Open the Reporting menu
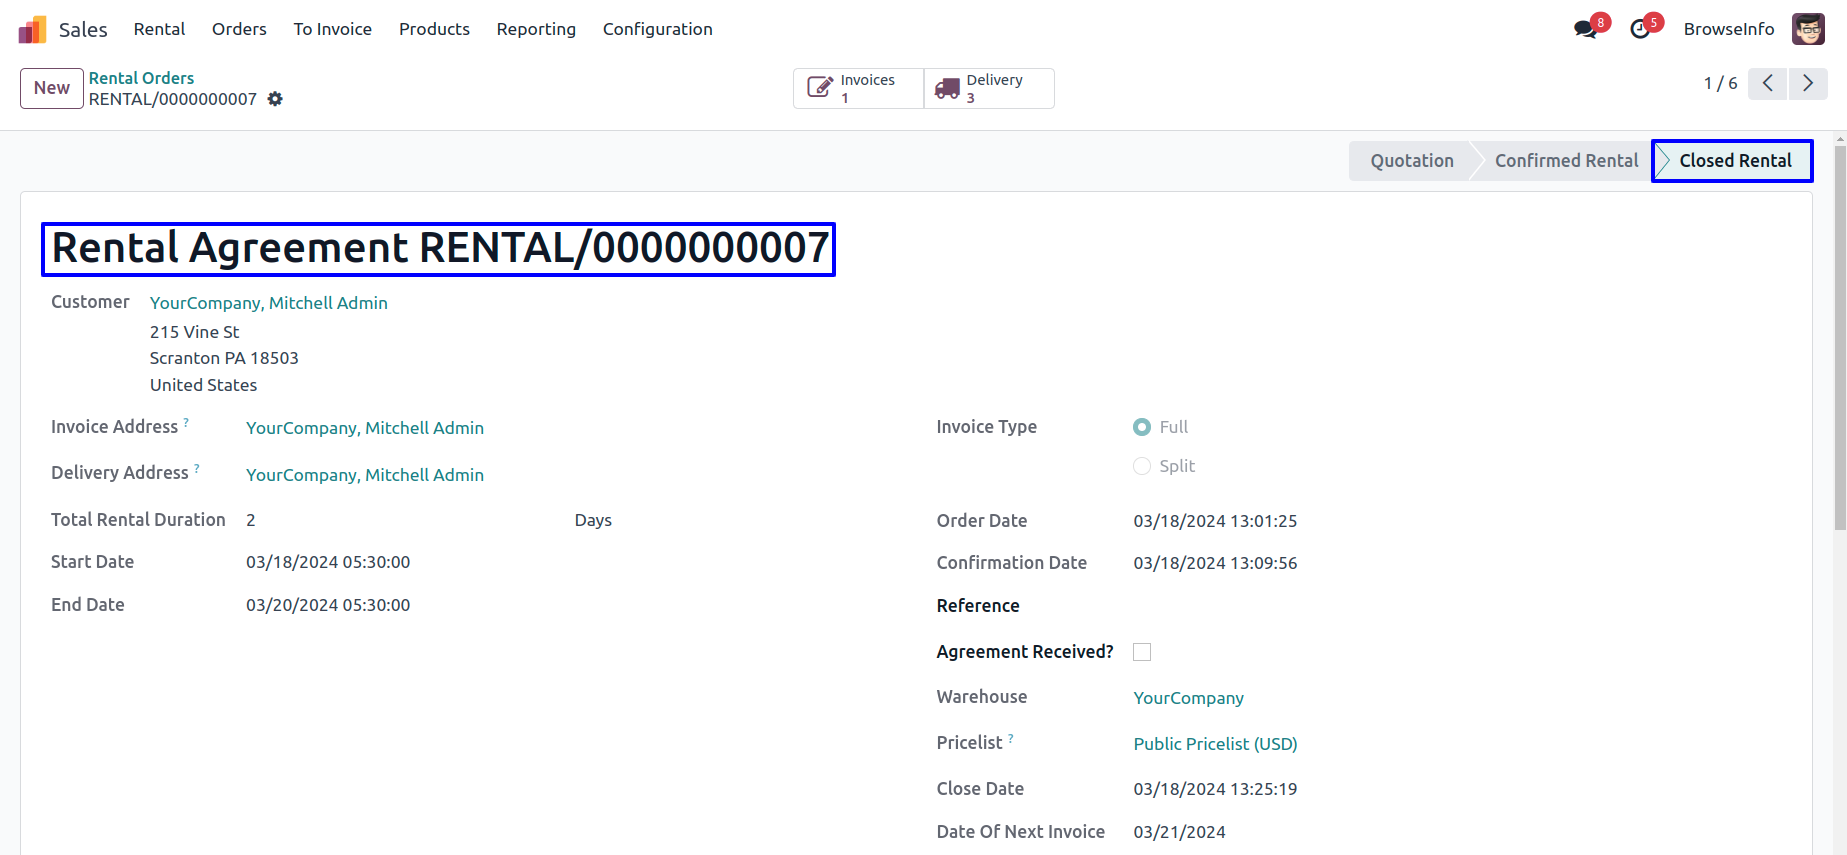Screen dimensions: 1847x855 click(536, 29)
